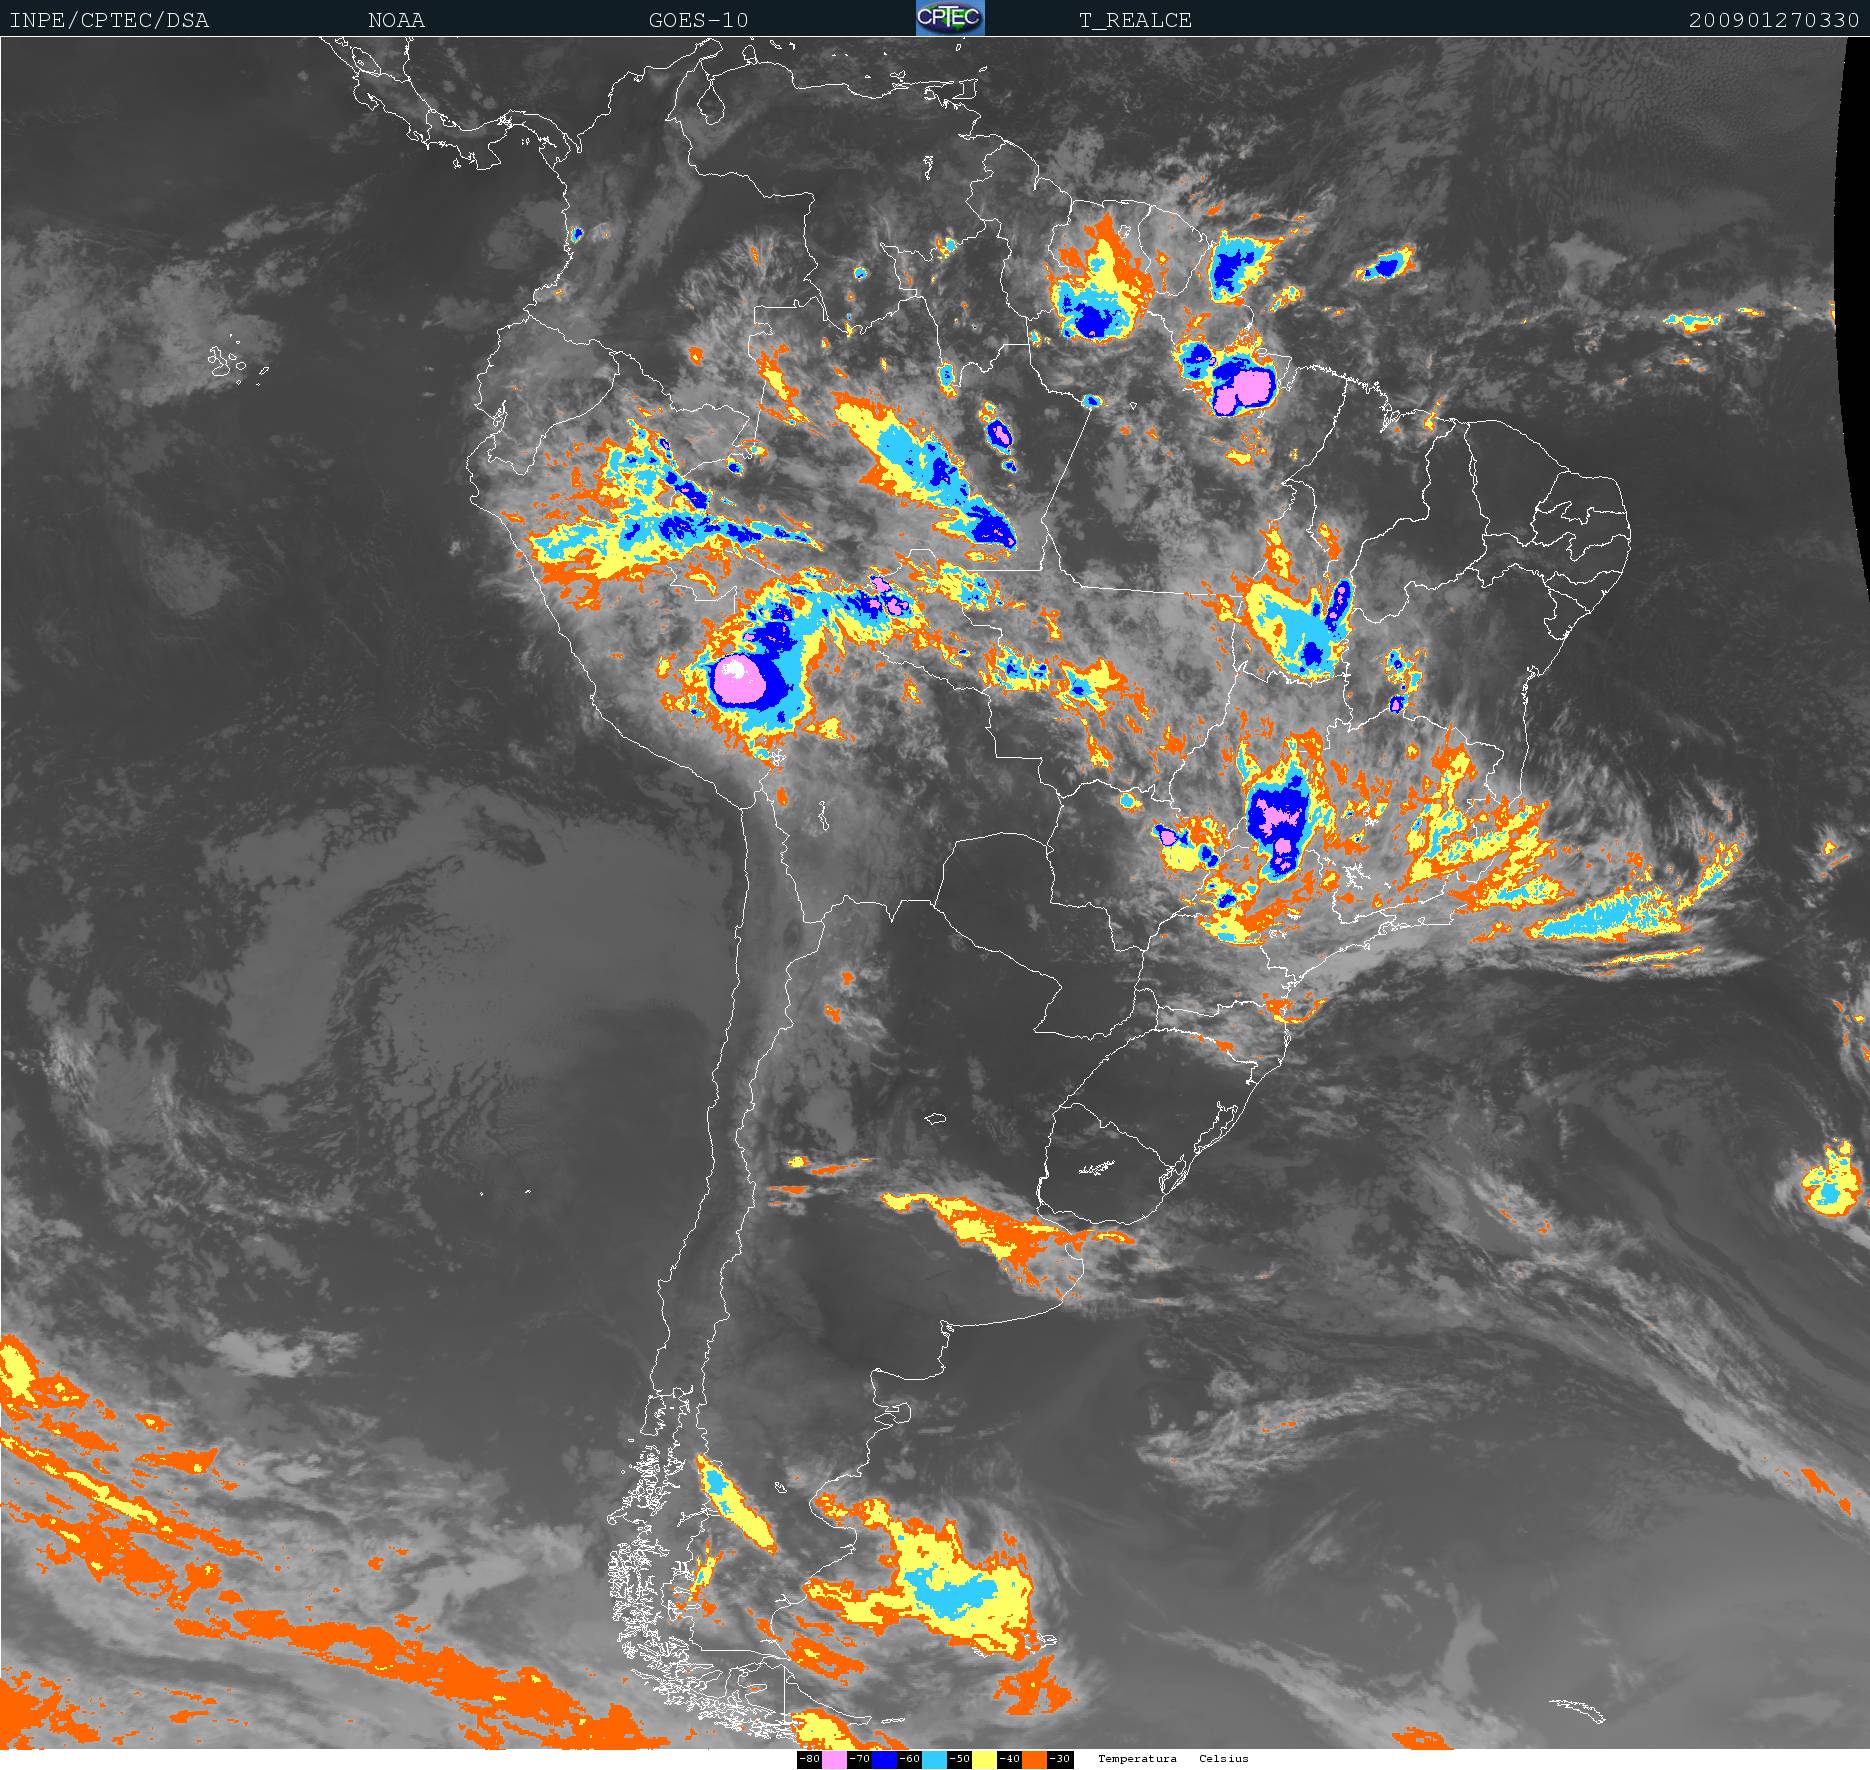Select the -40 legend value

tap(1009, 1759)
